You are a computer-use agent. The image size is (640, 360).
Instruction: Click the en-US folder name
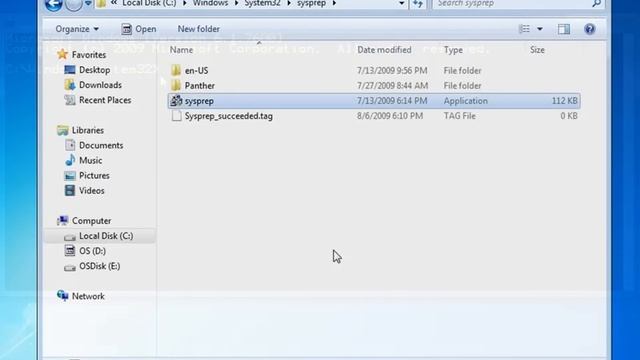click(x=196, y=70)
